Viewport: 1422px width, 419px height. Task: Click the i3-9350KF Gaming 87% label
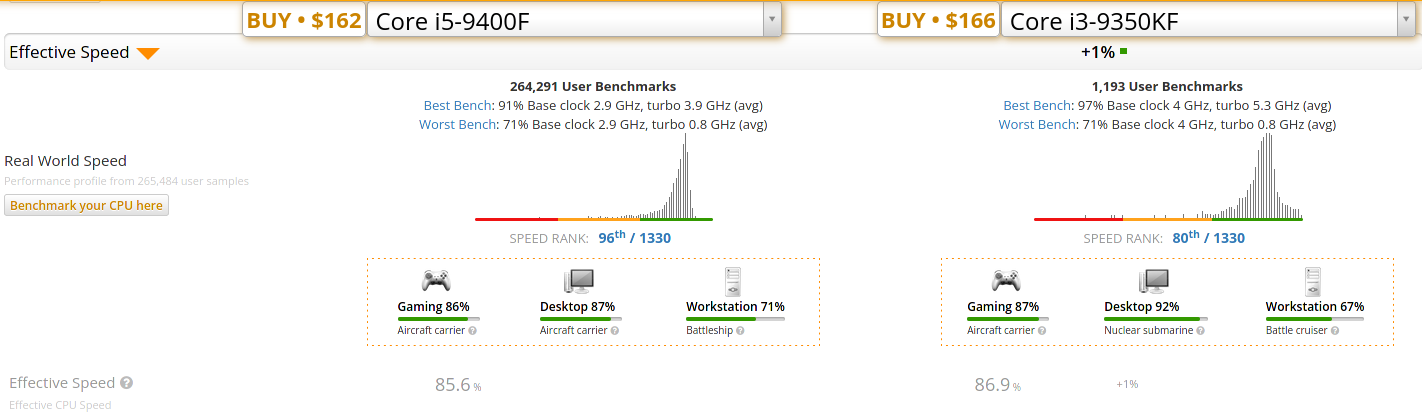point(1003,306)
